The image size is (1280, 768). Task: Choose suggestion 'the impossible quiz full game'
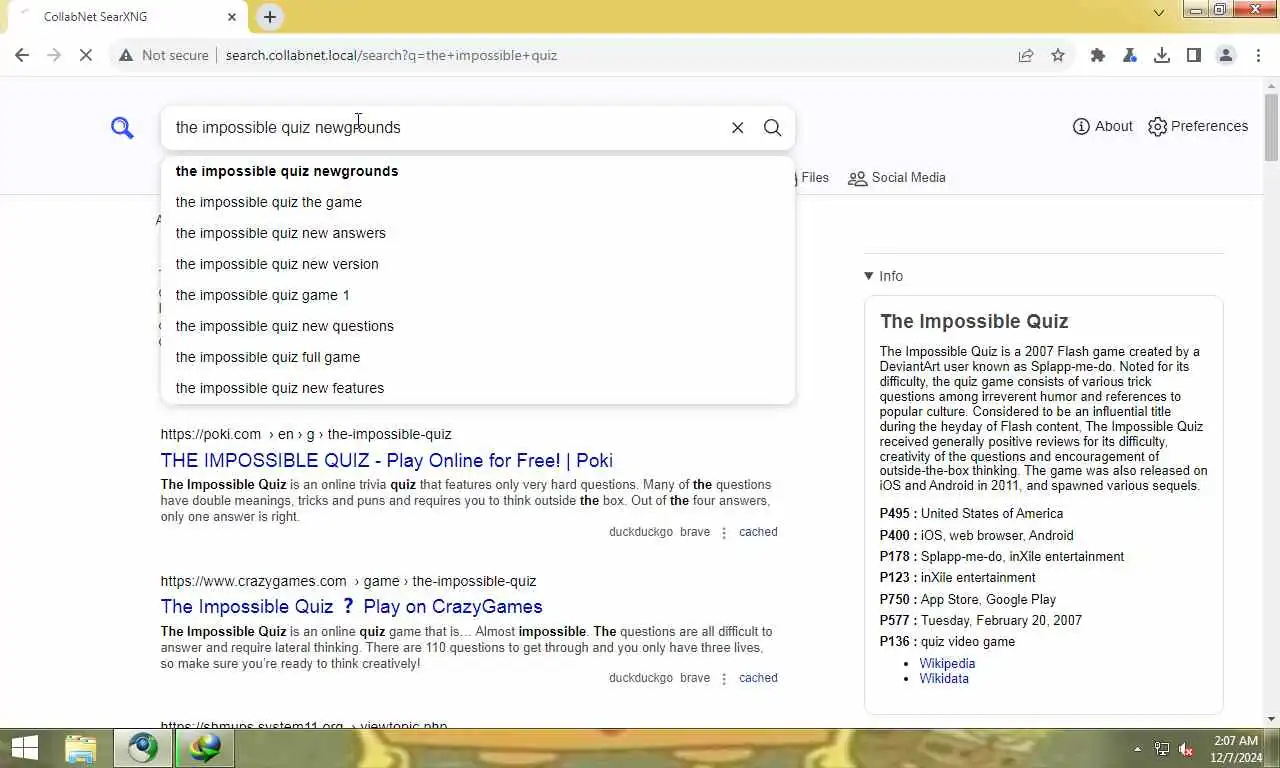pyautogui.click(x=478, y=357)
